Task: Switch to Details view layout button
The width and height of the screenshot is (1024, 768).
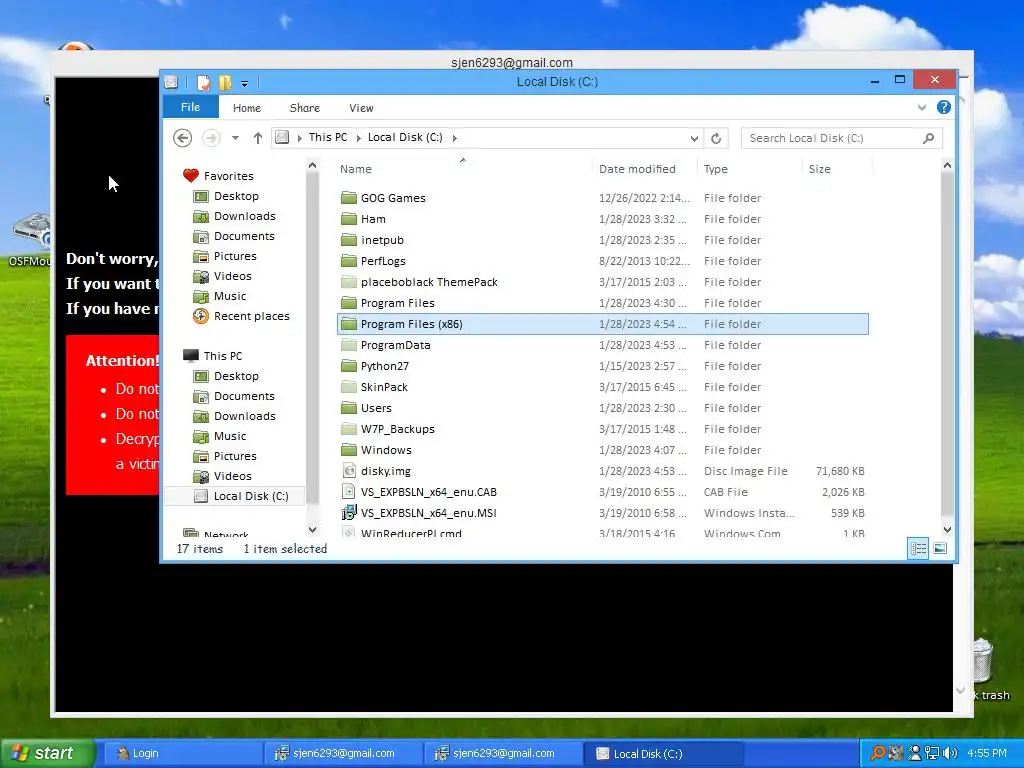Action: (918, 549)
